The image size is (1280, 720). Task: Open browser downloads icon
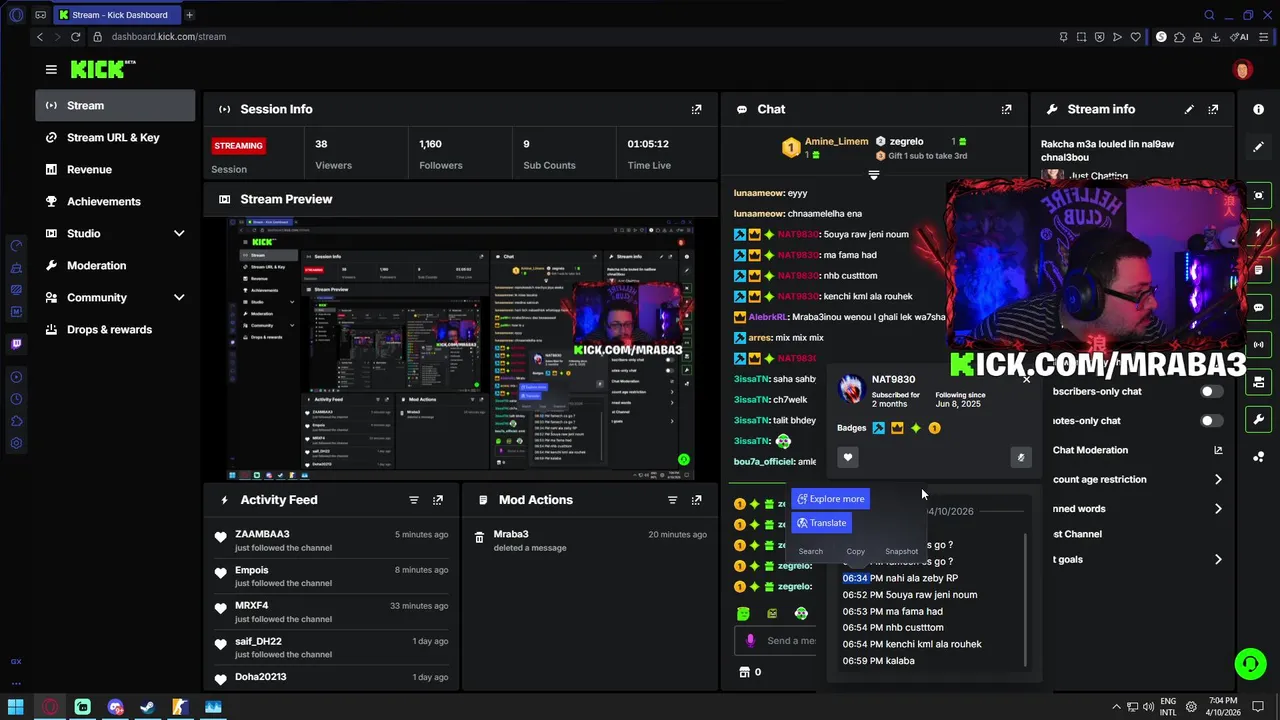point(1215,37)
